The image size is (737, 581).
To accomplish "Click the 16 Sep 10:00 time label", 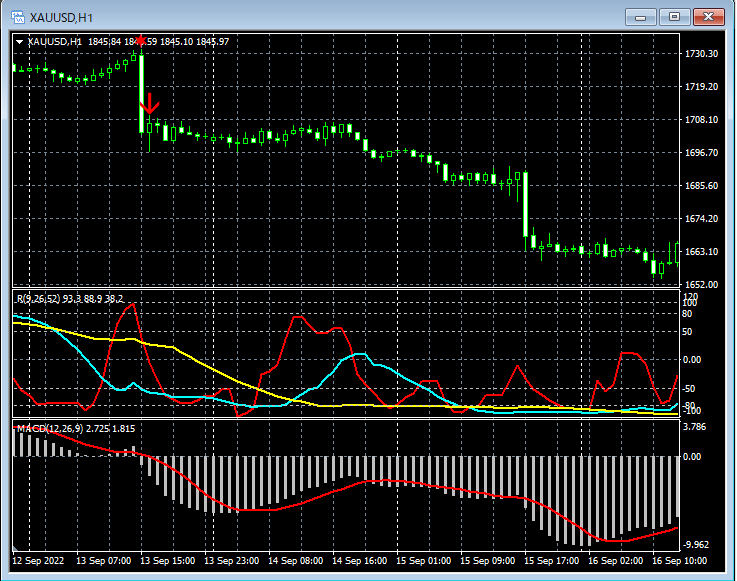I will point(678,561).
